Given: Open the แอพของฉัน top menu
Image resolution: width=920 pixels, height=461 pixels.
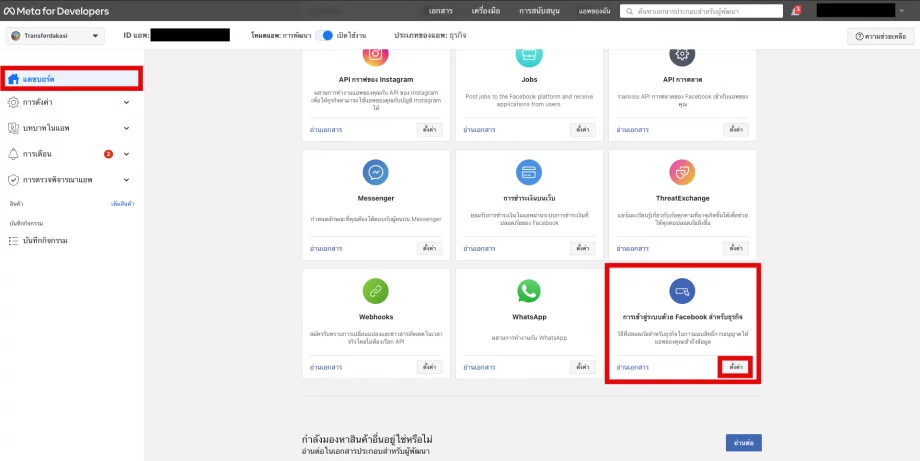Looking at the screenshot, I should pos(594,11).
